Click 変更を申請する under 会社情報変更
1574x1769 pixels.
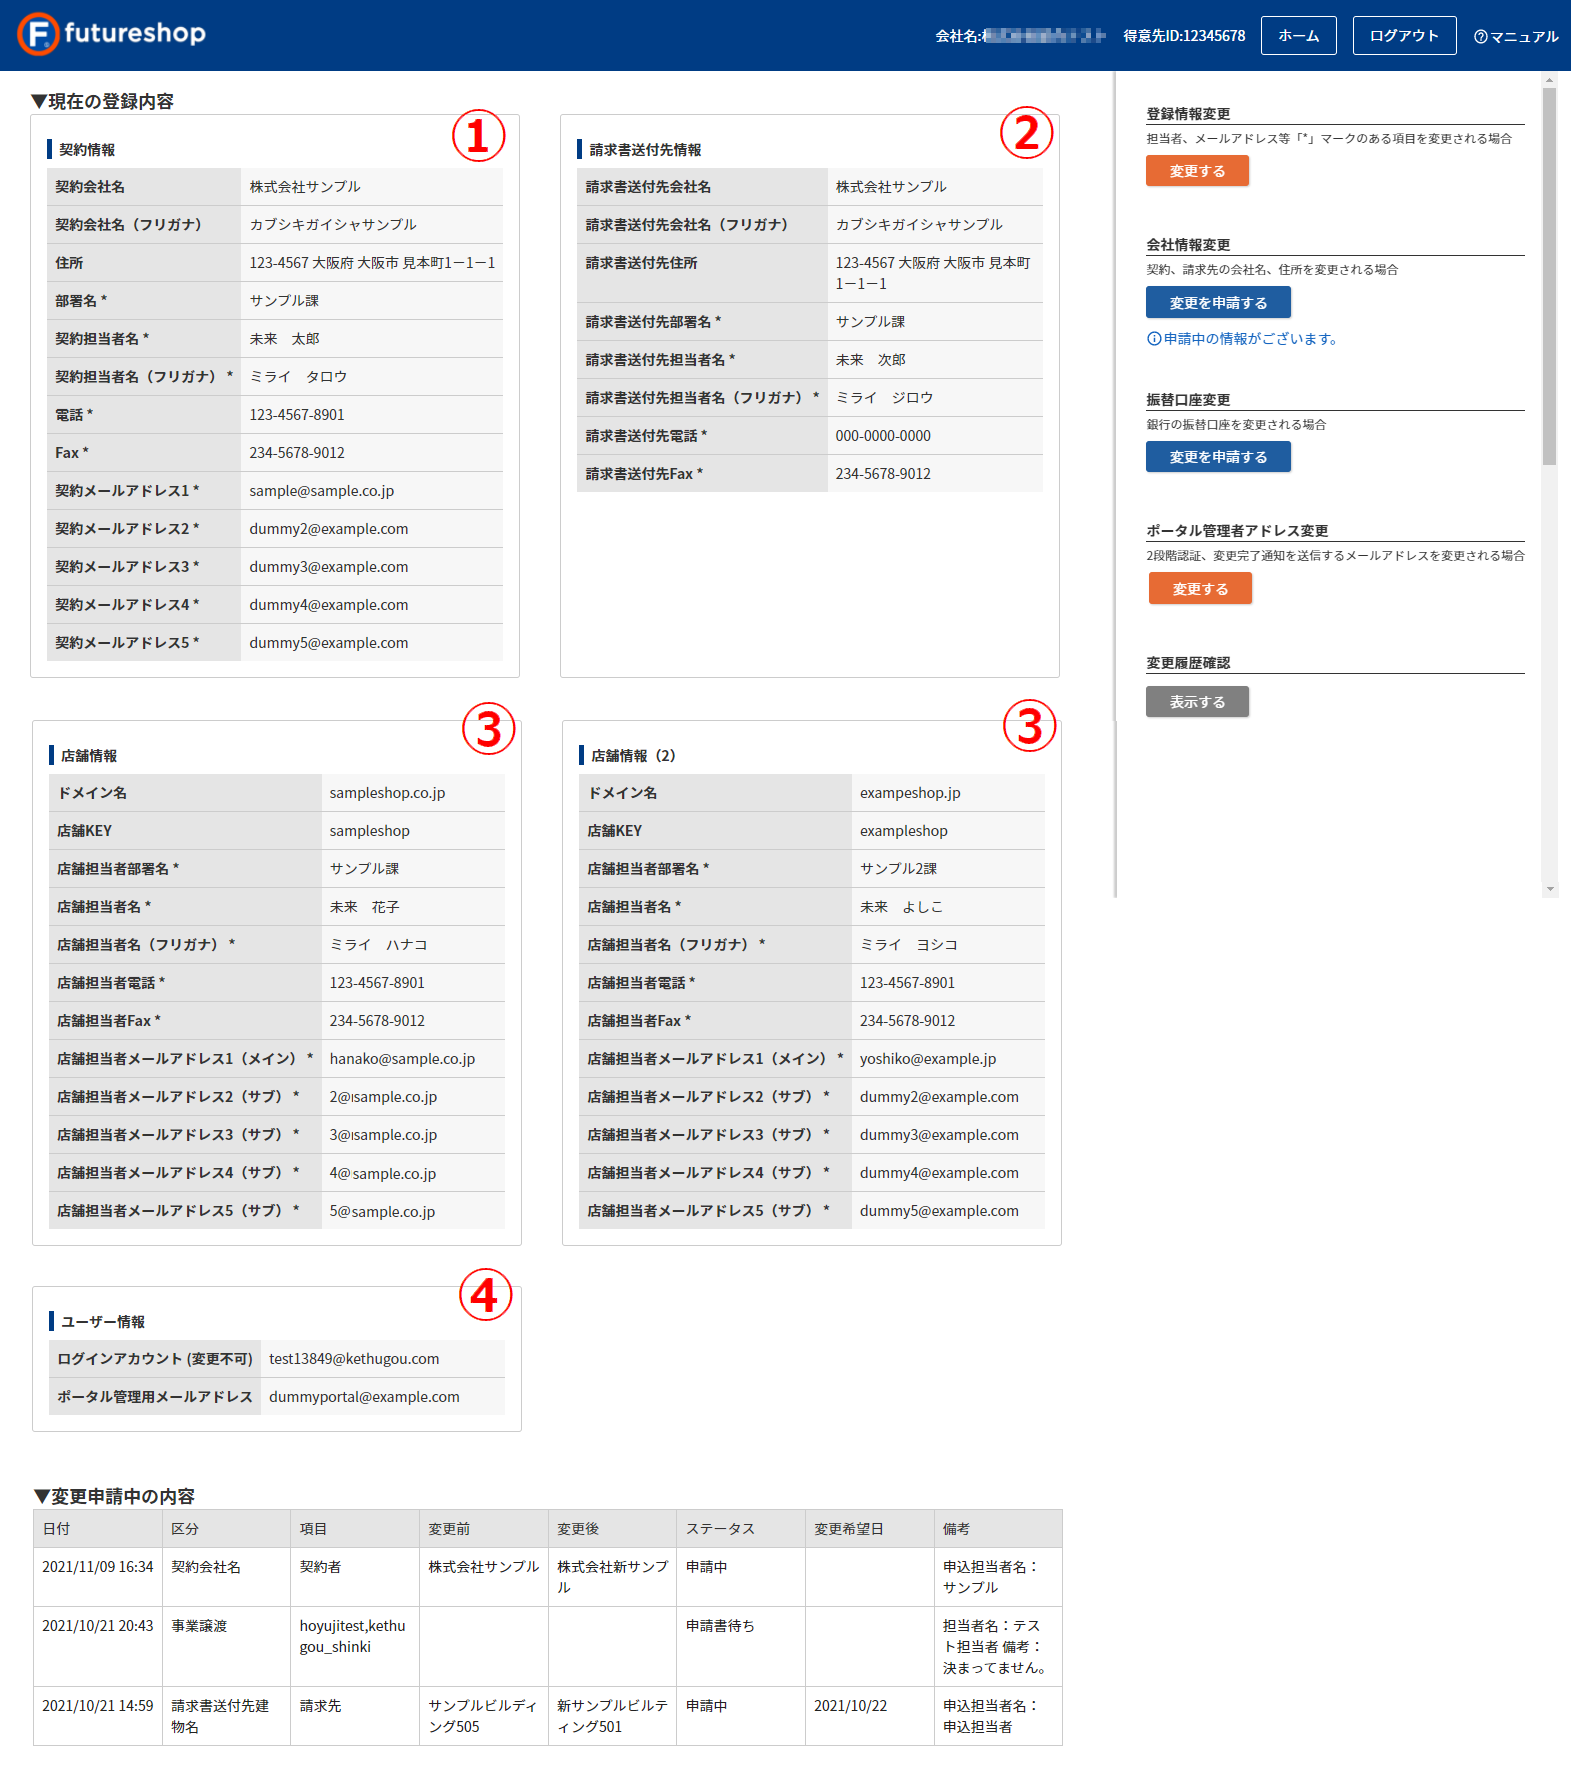1218,302
